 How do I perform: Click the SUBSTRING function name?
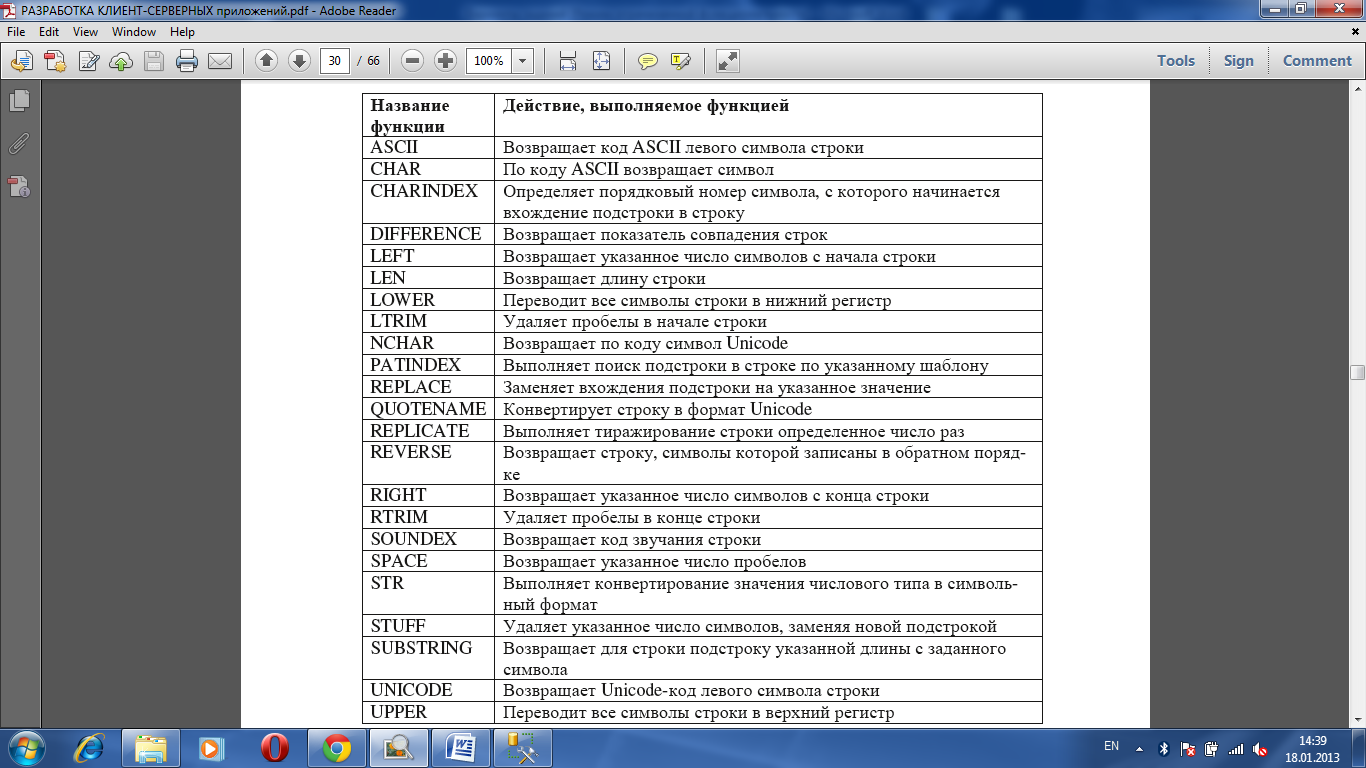point(421,648)
